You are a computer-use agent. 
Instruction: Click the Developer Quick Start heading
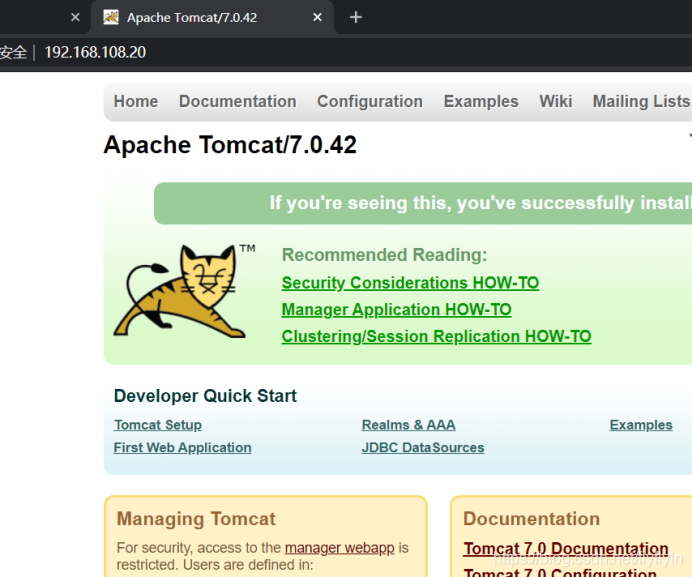(x=205, y=396)
